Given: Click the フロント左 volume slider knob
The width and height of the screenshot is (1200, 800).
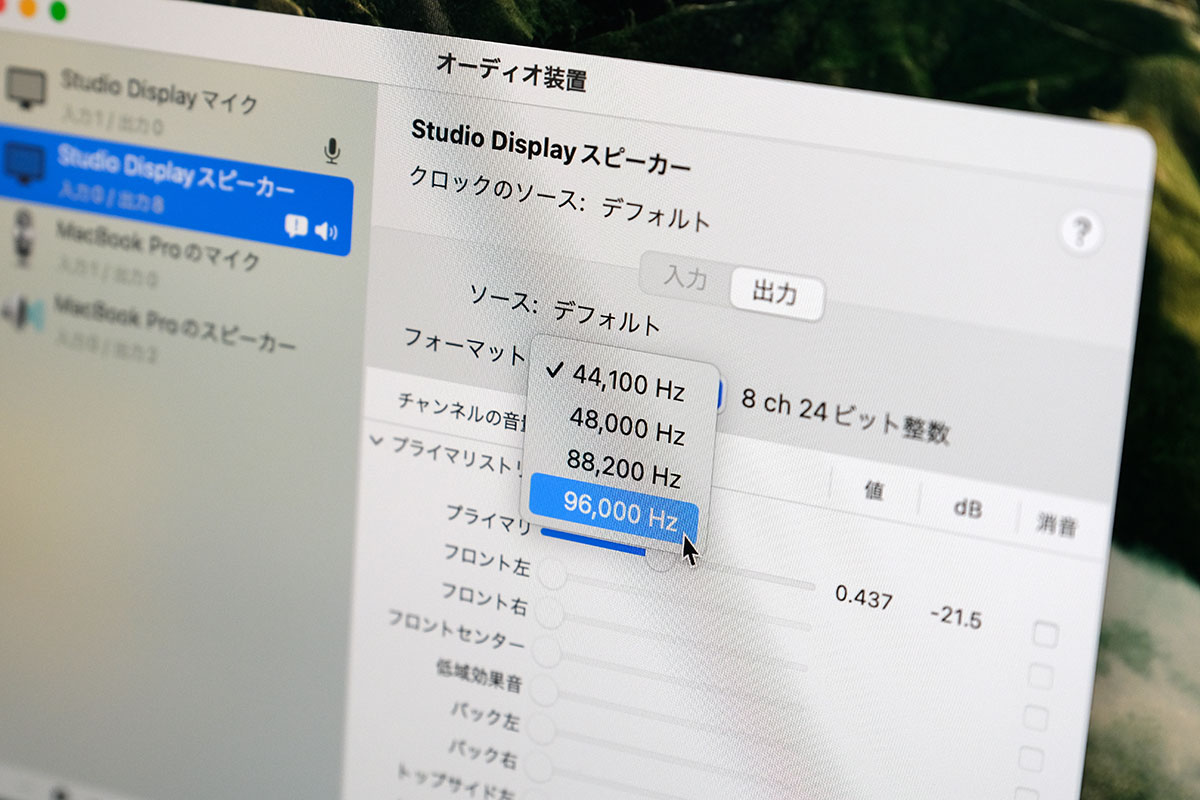Looking at the screenshot, I should click(553, 573).
